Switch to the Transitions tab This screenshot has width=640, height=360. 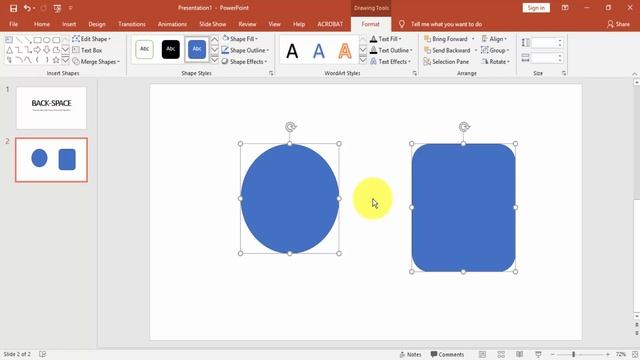(132, 24)
